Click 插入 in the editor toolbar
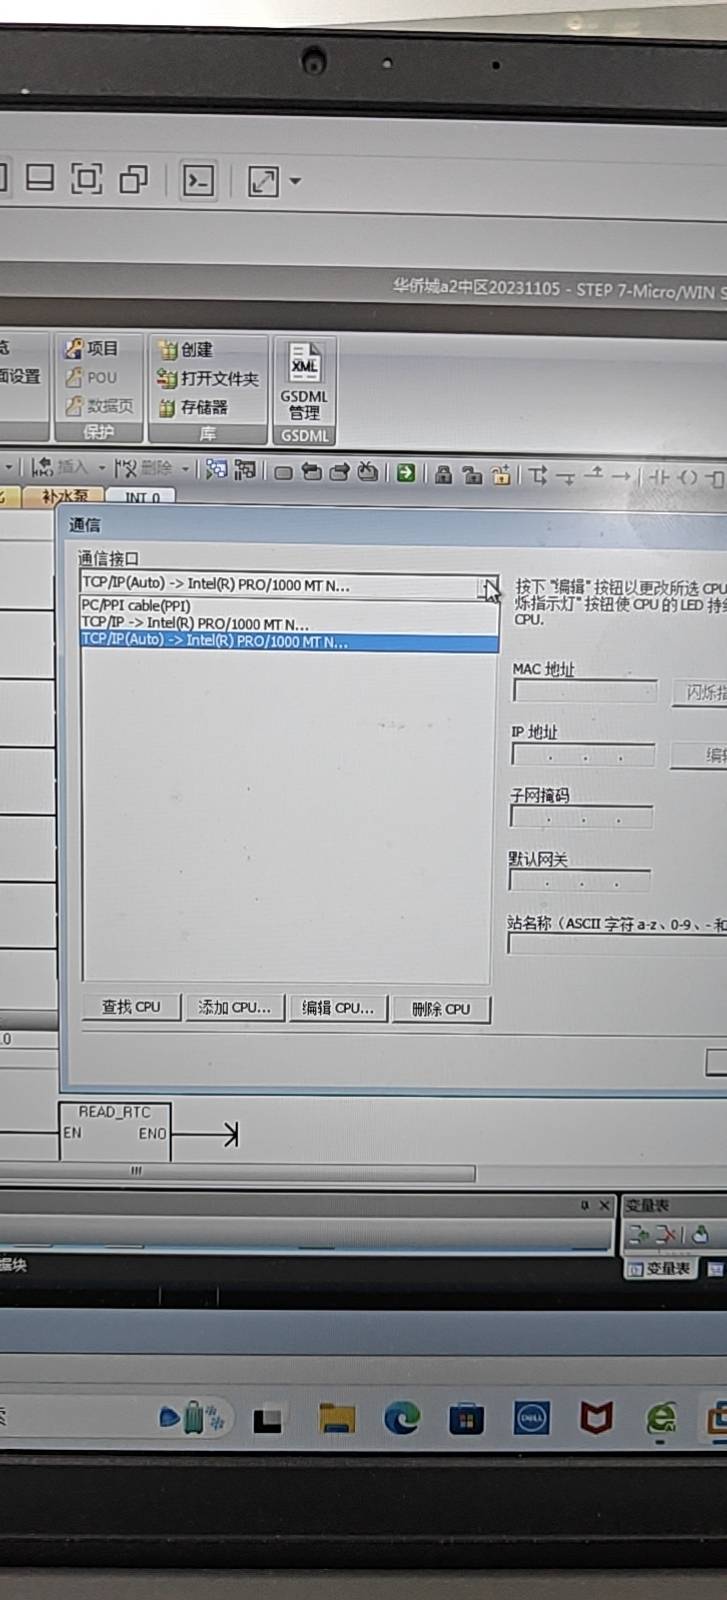This screenshot has width=727, height=1600. pyautogui.click(x=60, y=467)
